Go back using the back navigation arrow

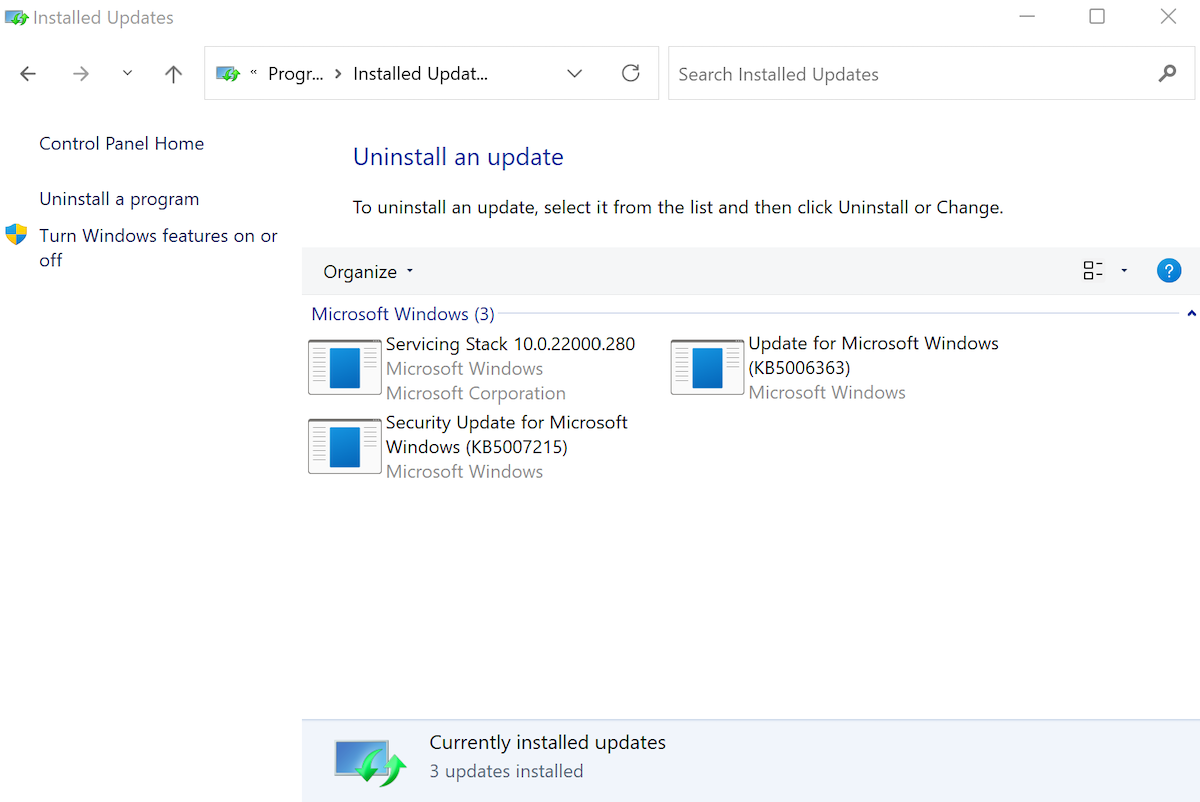27,73
